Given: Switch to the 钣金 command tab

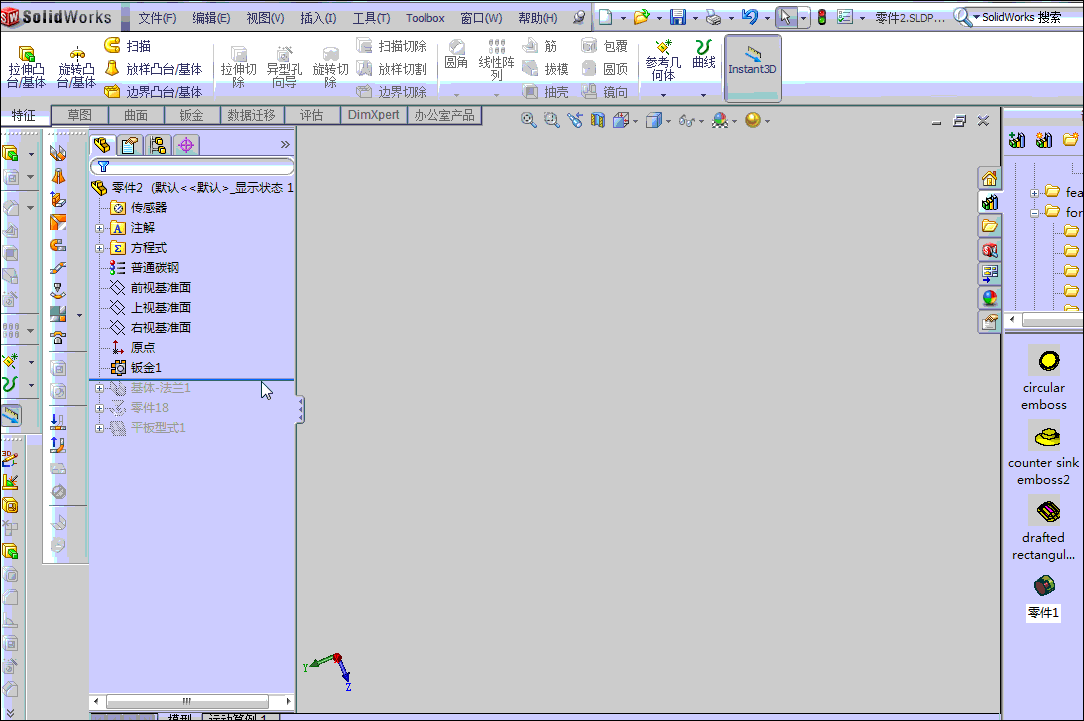Looking at the screenshot, I should click(191, 115).
